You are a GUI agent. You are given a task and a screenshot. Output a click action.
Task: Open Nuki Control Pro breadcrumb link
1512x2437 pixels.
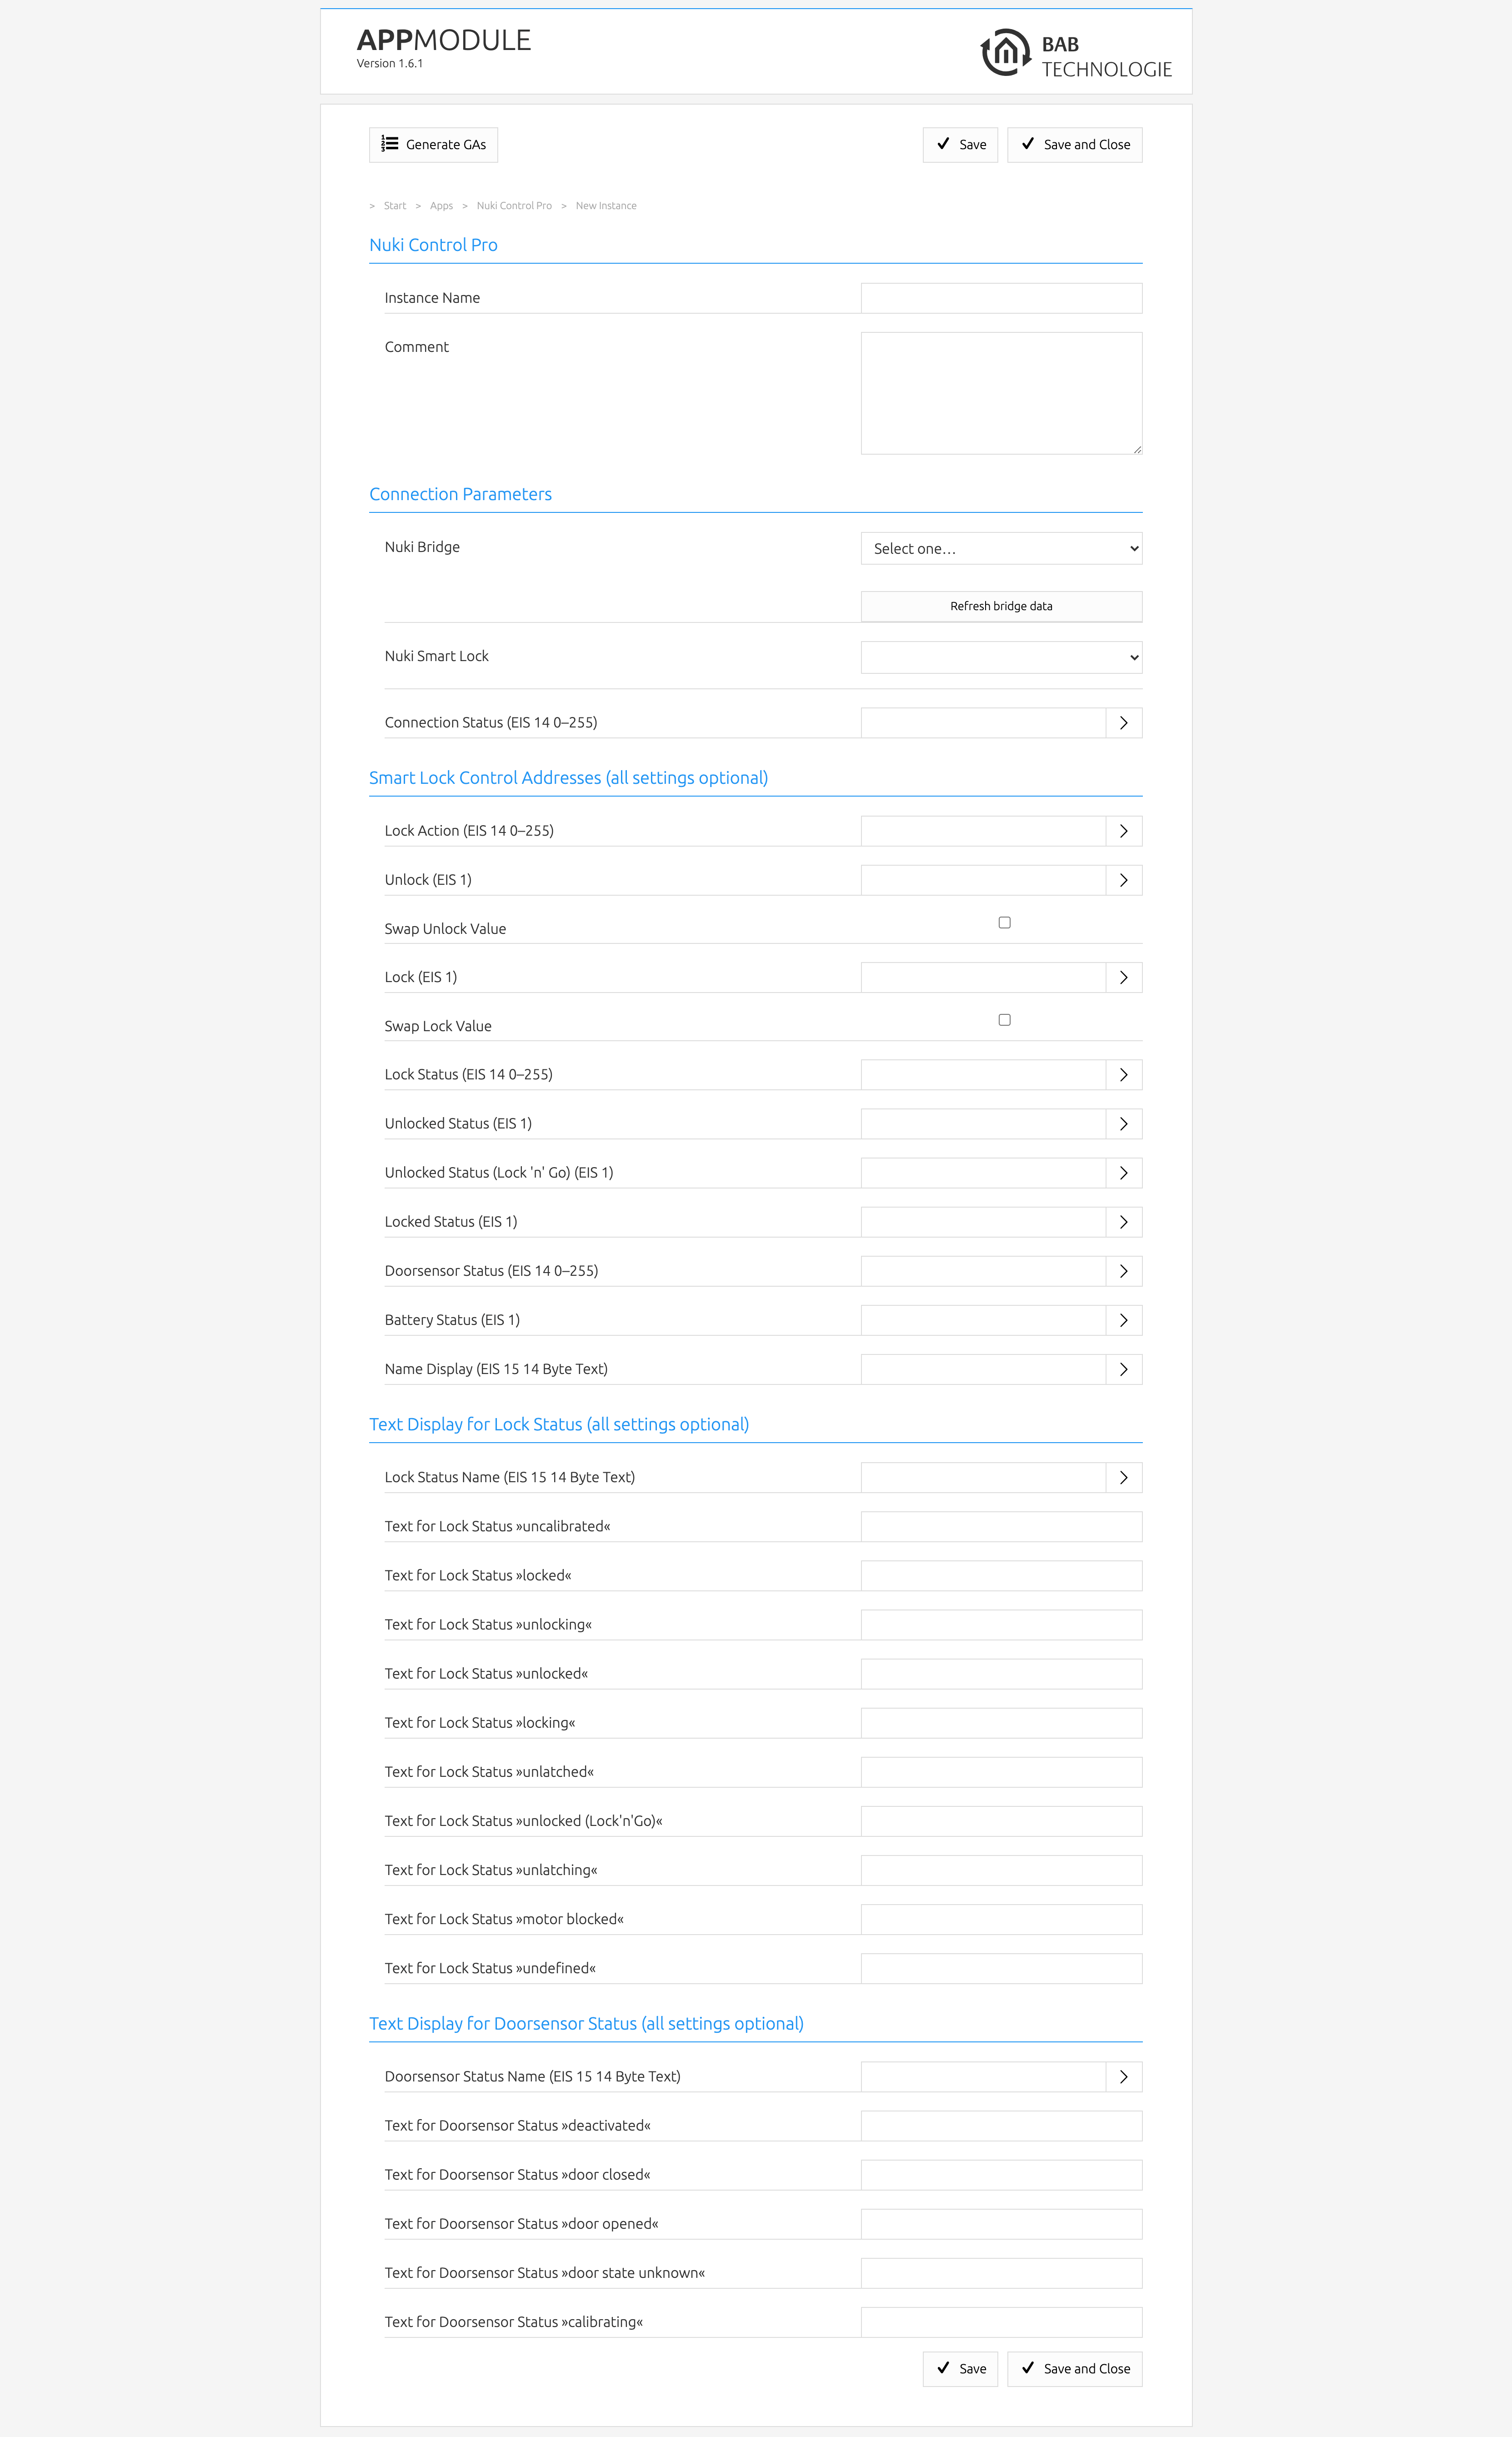pyautogui.click(x=514, y=206)
